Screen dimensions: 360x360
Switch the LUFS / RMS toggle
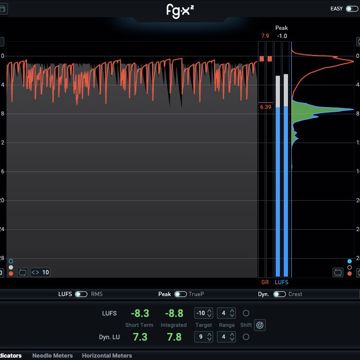tap(81, 294)
